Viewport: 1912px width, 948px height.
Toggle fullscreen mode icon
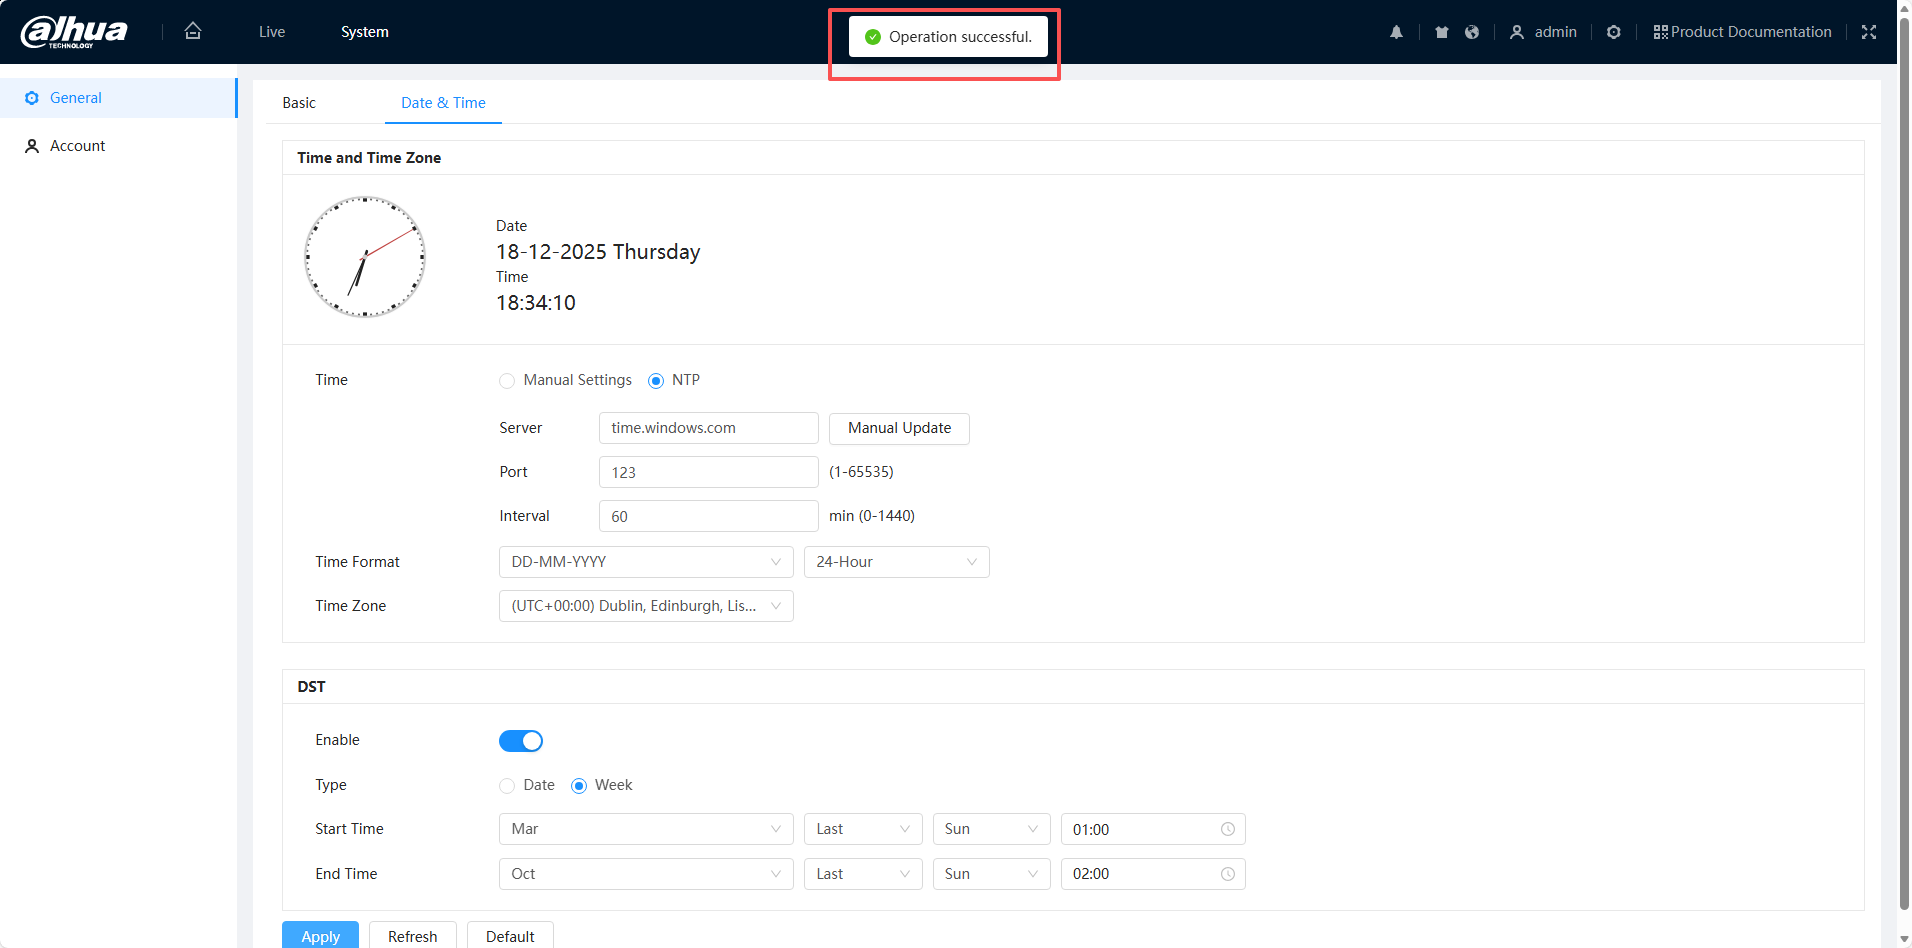[x=1868, y=32]
